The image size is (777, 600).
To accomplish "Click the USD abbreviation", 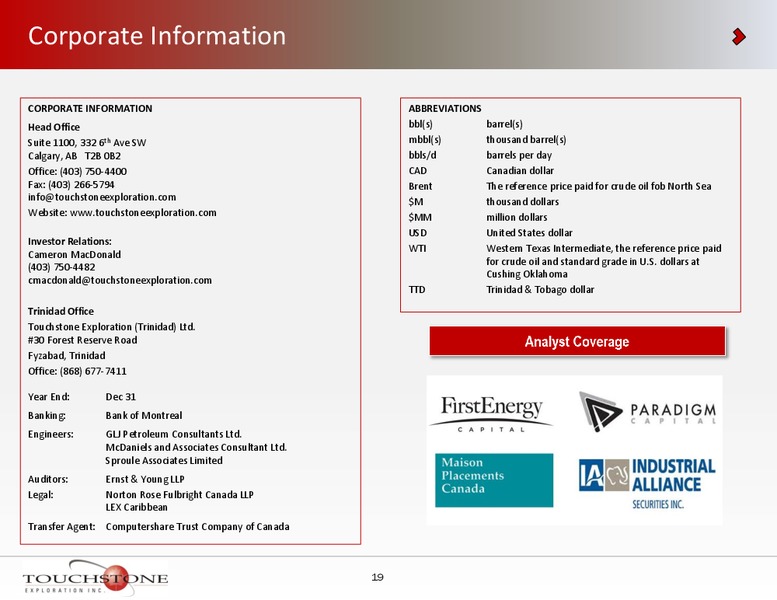I will pos(418,233).
